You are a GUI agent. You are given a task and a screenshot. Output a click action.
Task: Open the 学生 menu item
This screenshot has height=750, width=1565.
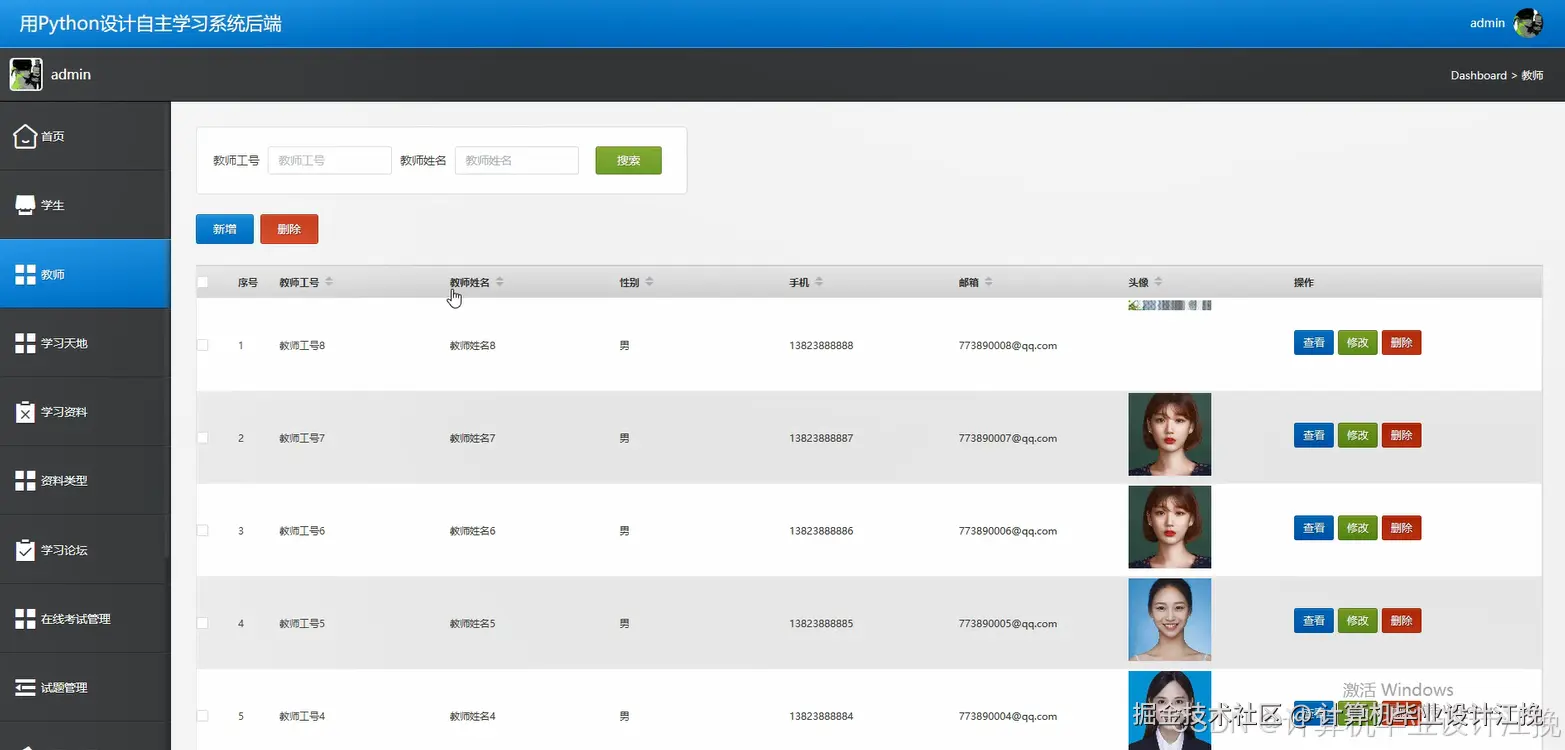tap(85, 205)
